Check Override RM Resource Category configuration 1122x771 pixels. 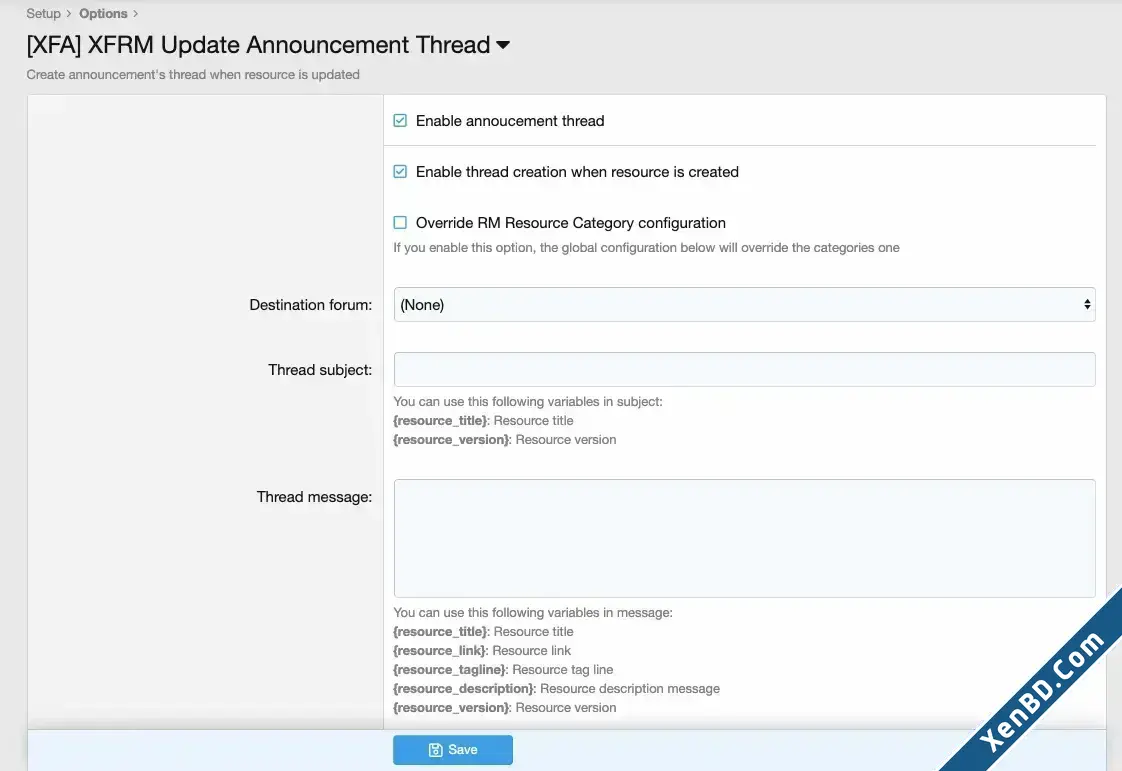(x=400, y=223)
